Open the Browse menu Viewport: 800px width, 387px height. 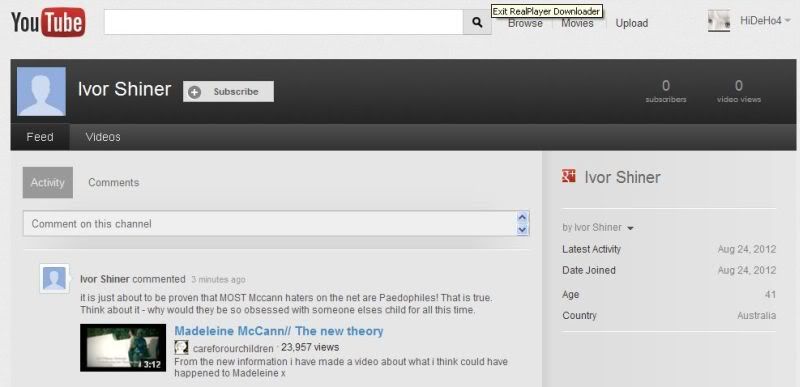point(525,23)
